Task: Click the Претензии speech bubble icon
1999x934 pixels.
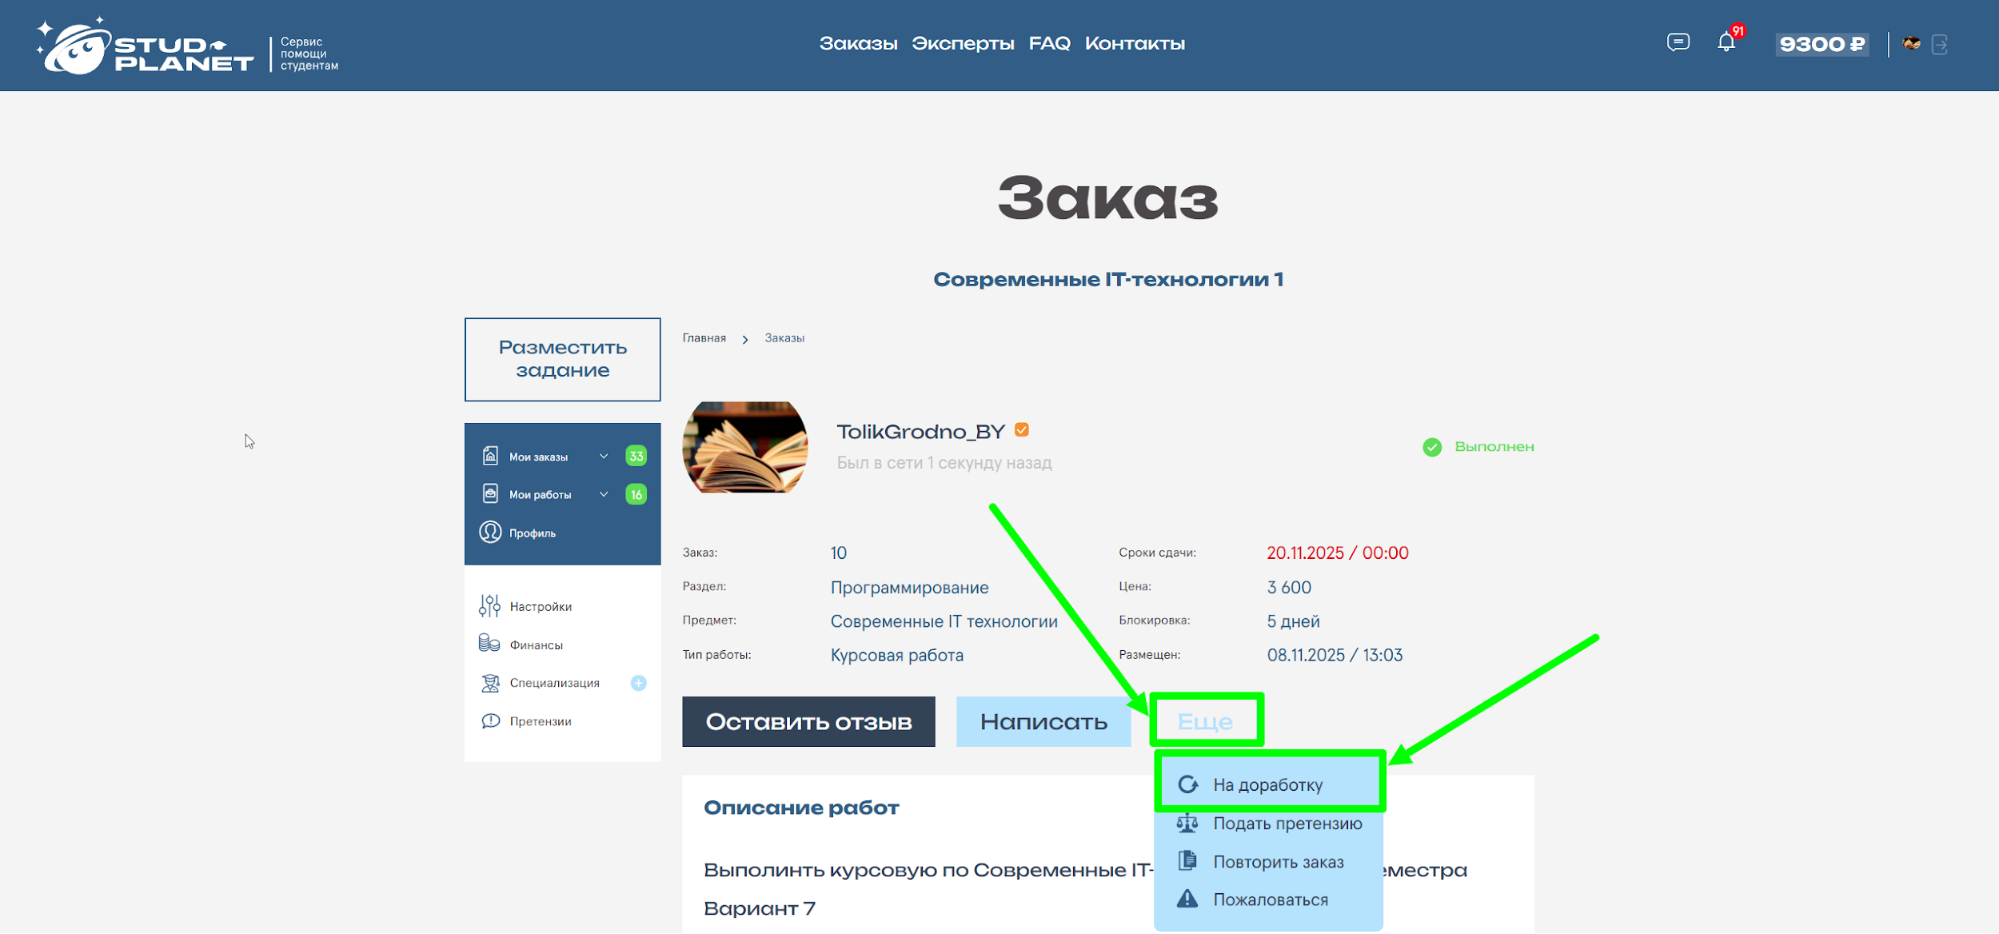Action: pos(490,721)
